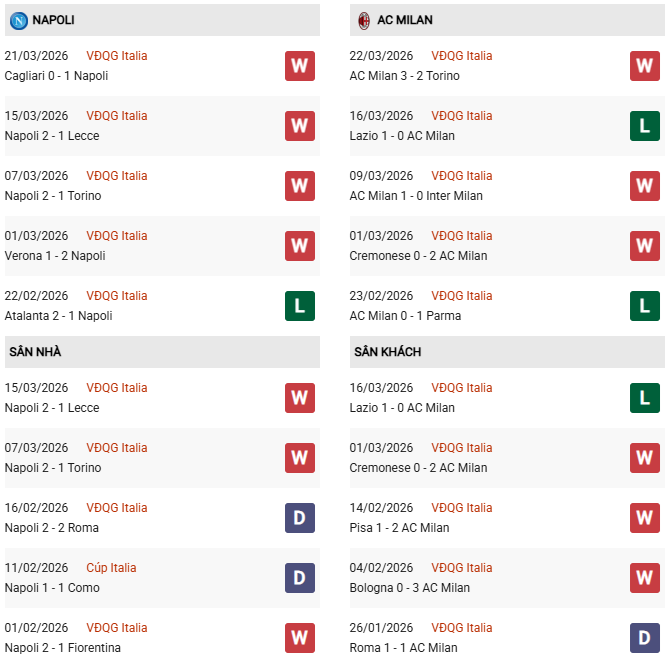Click L badge for AC Milan 0 - 1 Parma

645,306
